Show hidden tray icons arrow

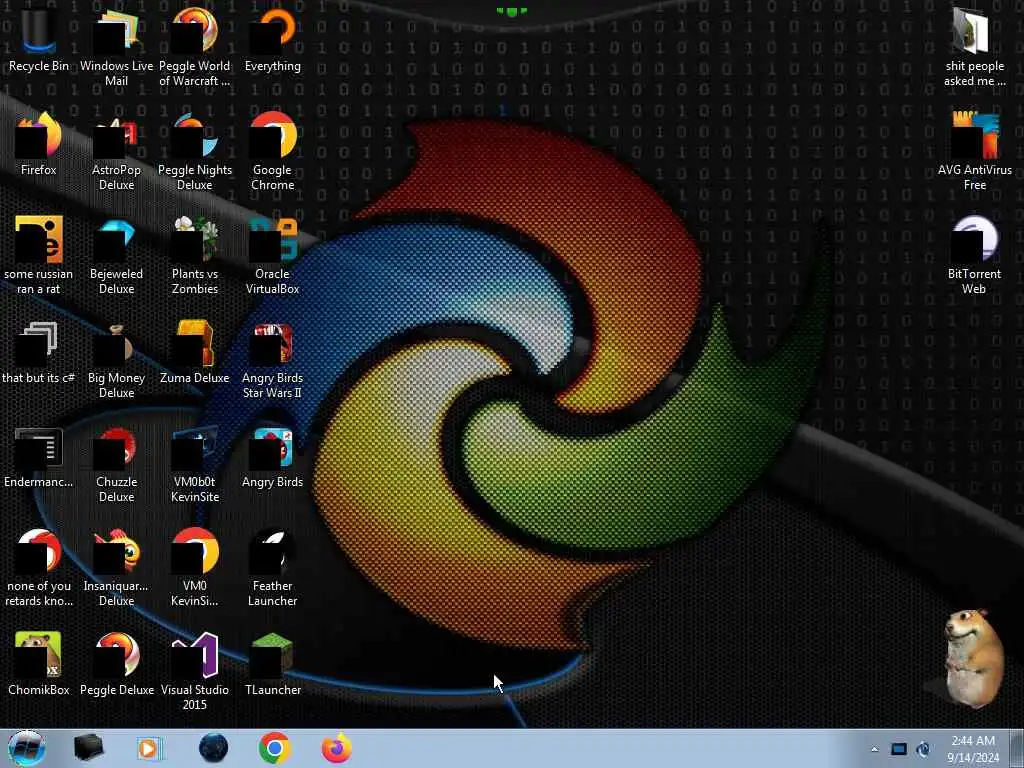coord(874,749)
